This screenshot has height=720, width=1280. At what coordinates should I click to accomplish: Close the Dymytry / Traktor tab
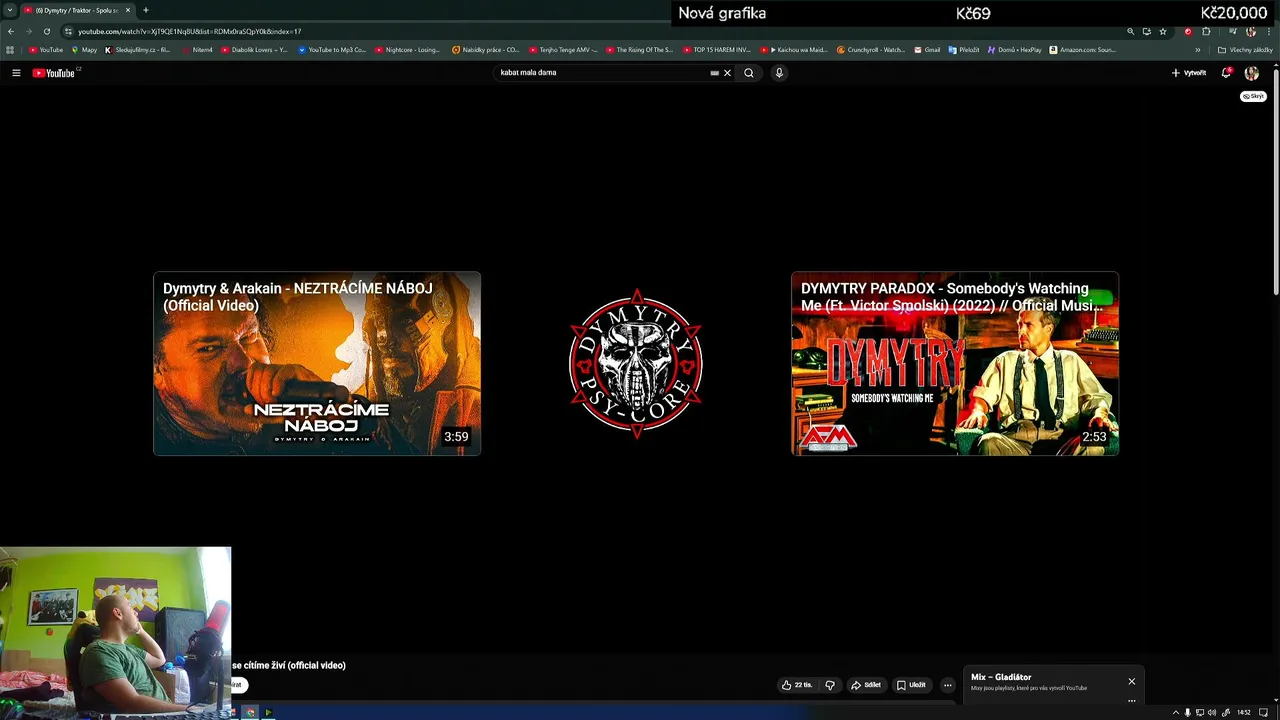(128, 10)
